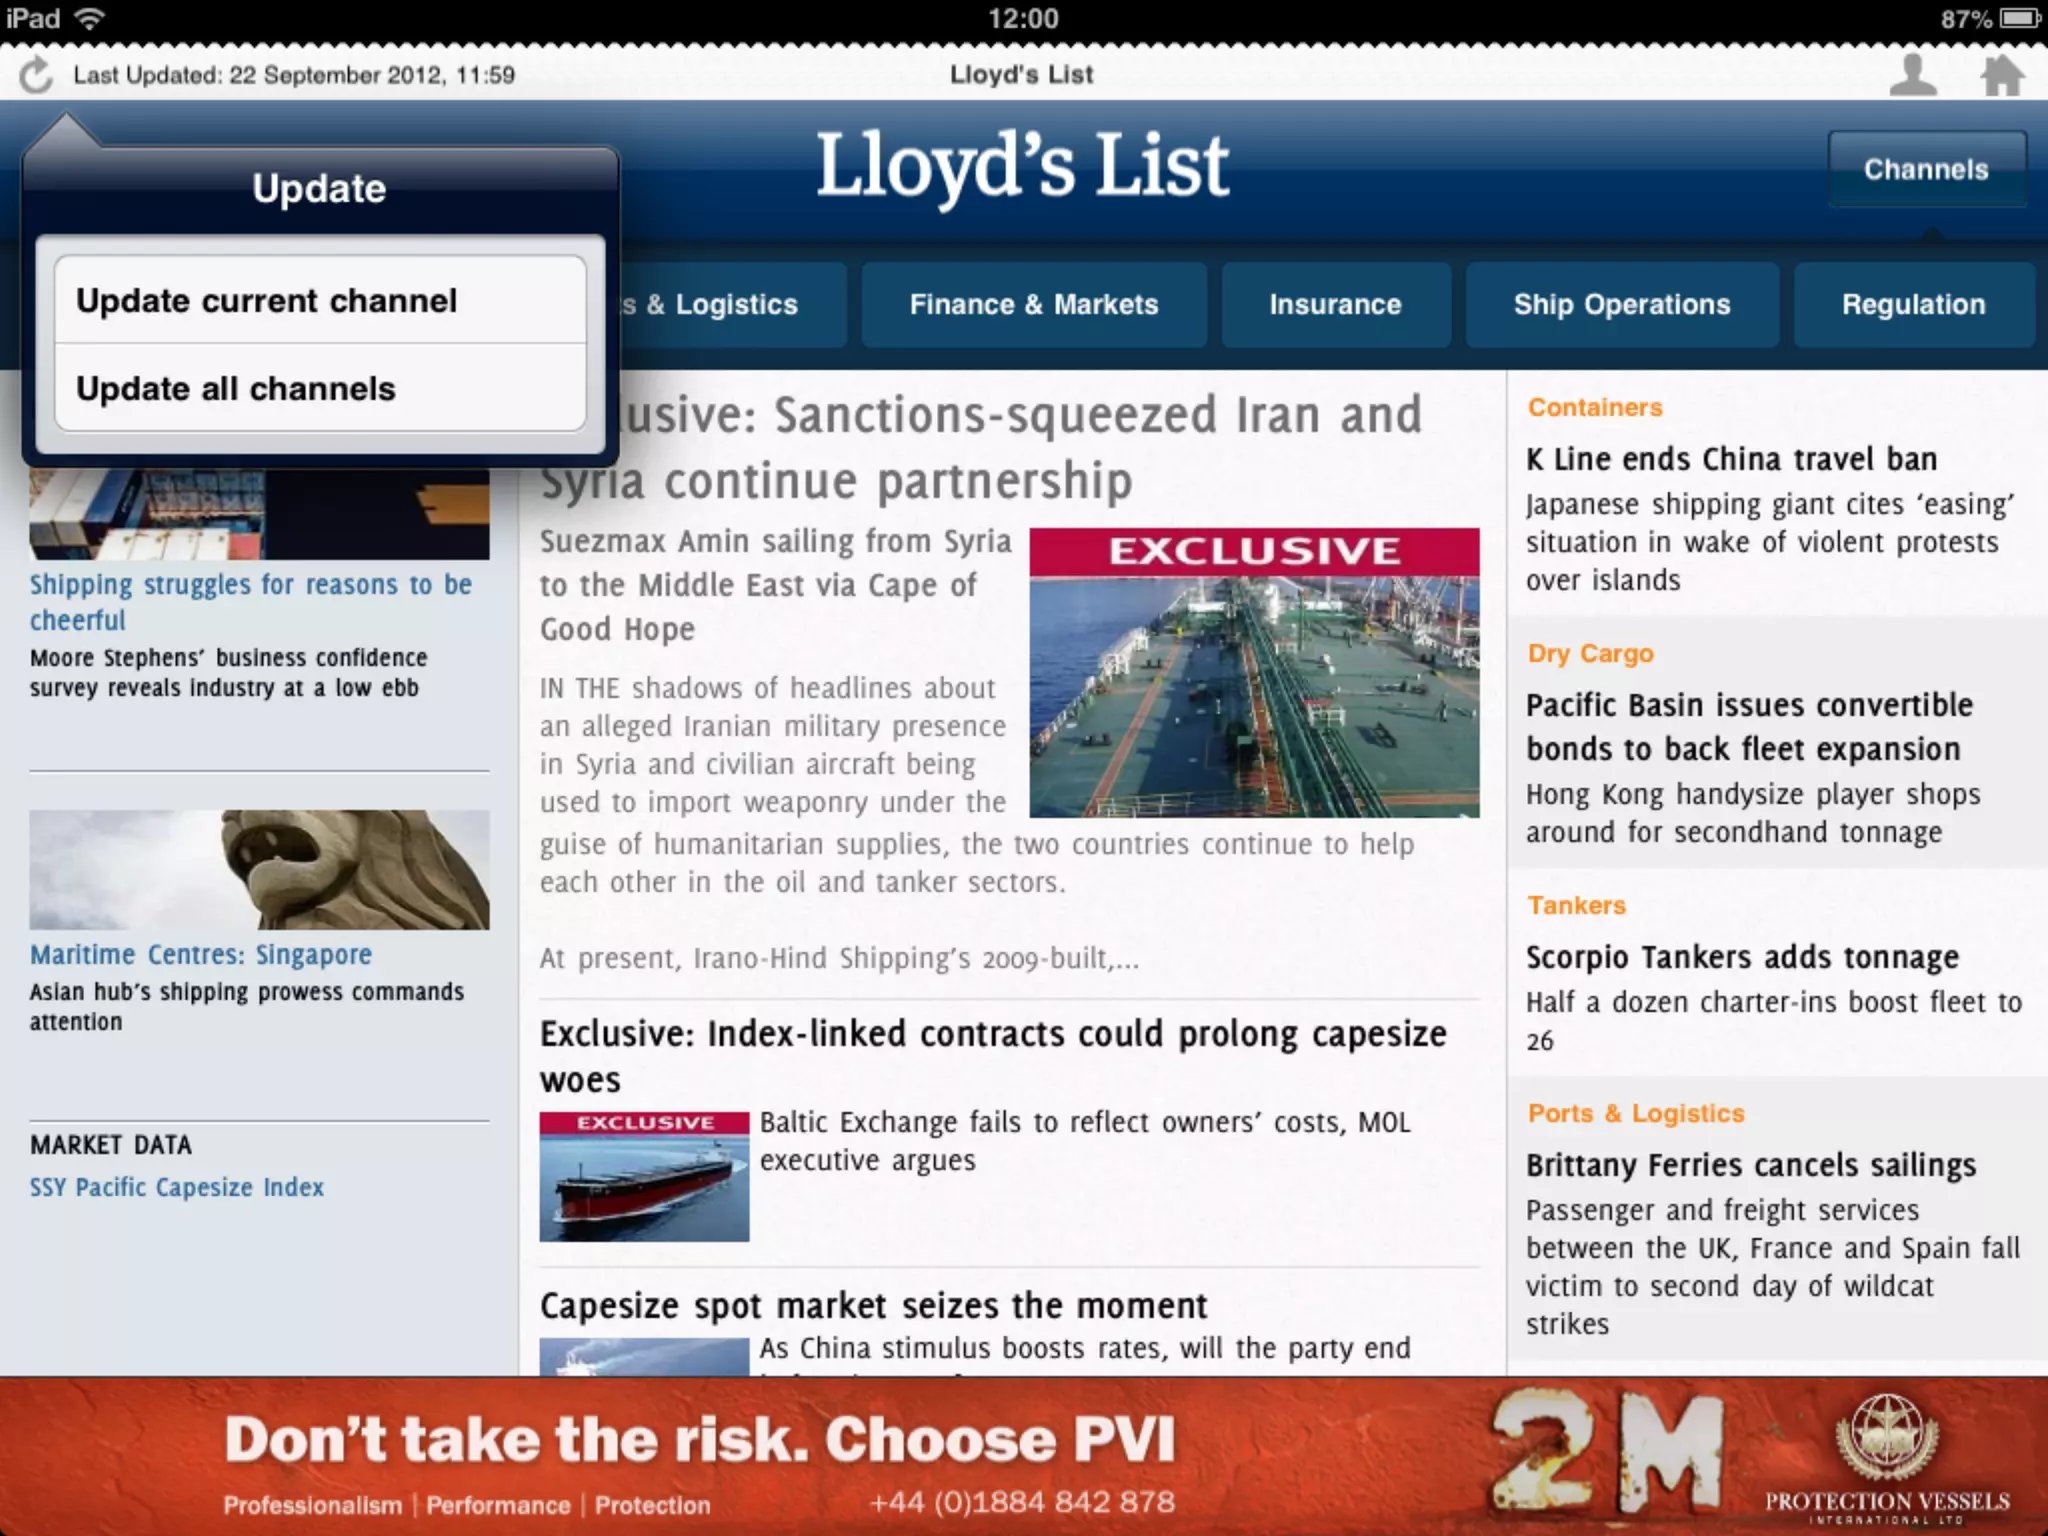Tap the PVI advertisement banner
The height and width of the screenshot is (1536, 2048).
click(1024, 1456)
